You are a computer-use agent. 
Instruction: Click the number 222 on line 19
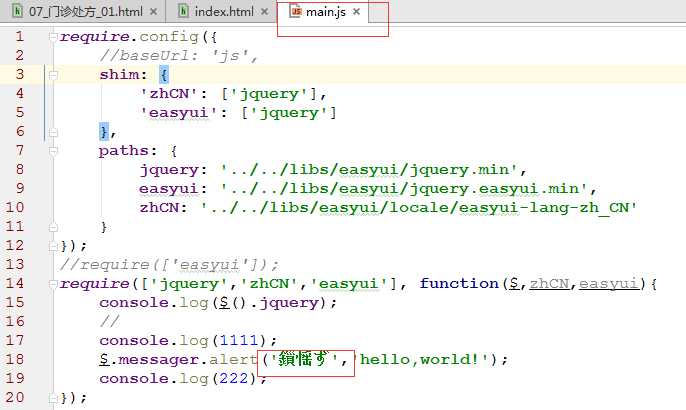point(234,378)
